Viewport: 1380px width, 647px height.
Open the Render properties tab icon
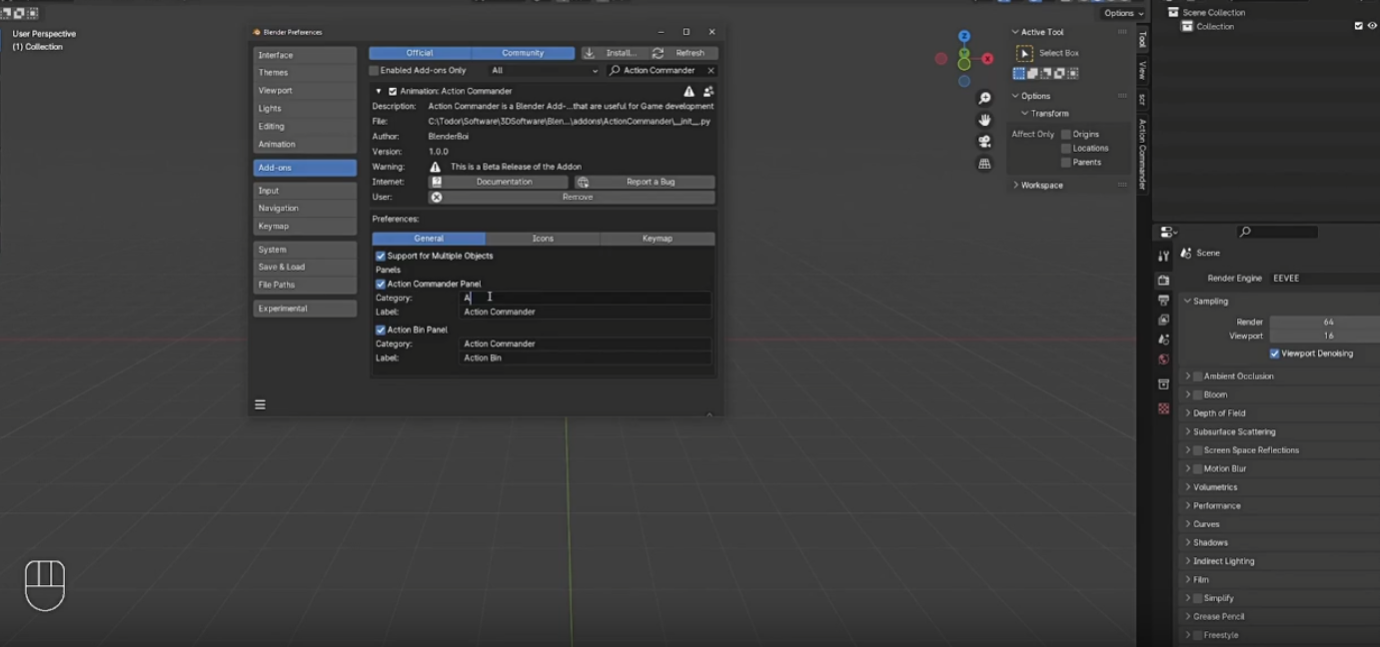1163,280
